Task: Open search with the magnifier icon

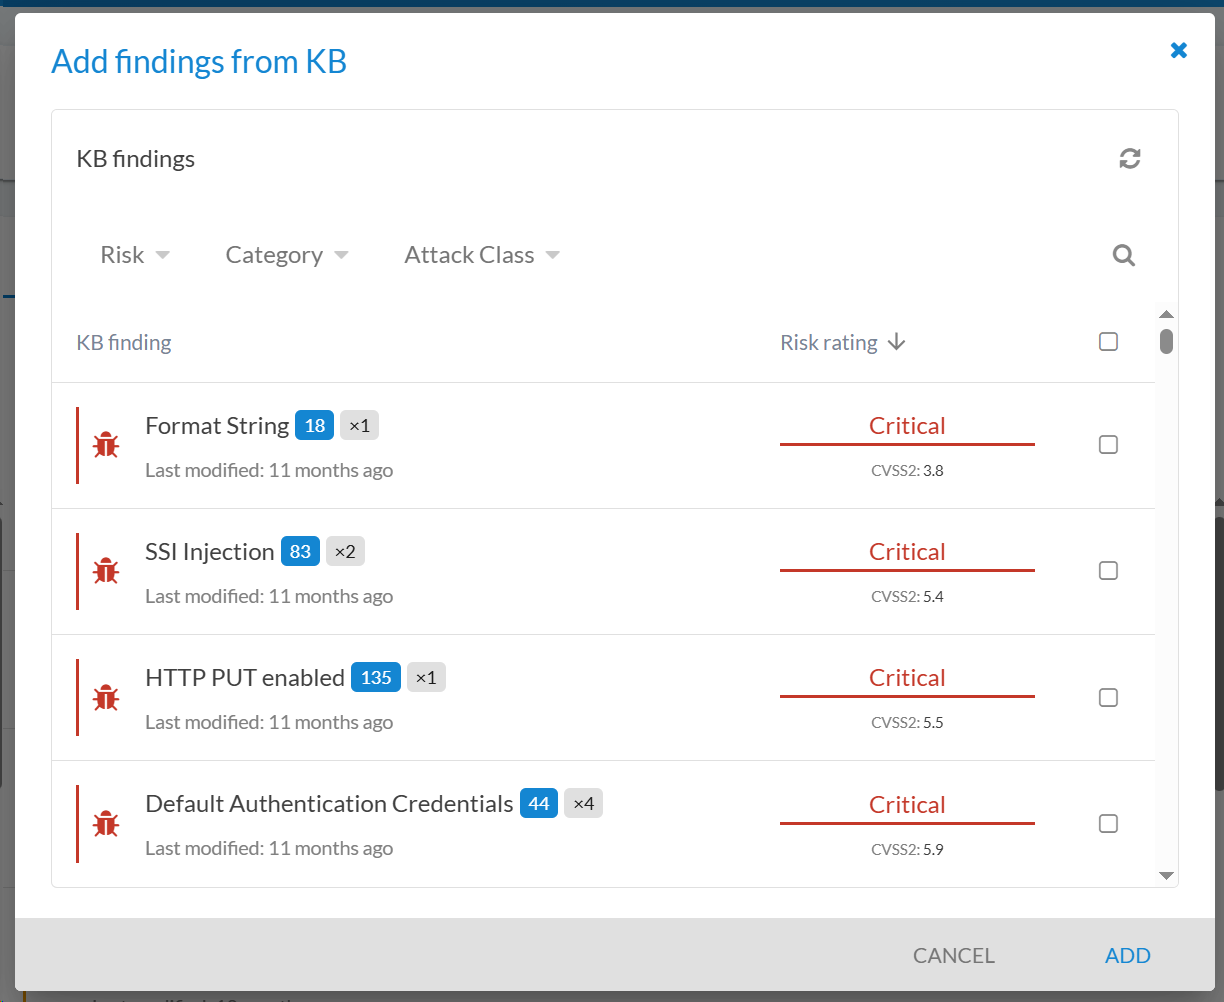Action: click(1124, 256)
